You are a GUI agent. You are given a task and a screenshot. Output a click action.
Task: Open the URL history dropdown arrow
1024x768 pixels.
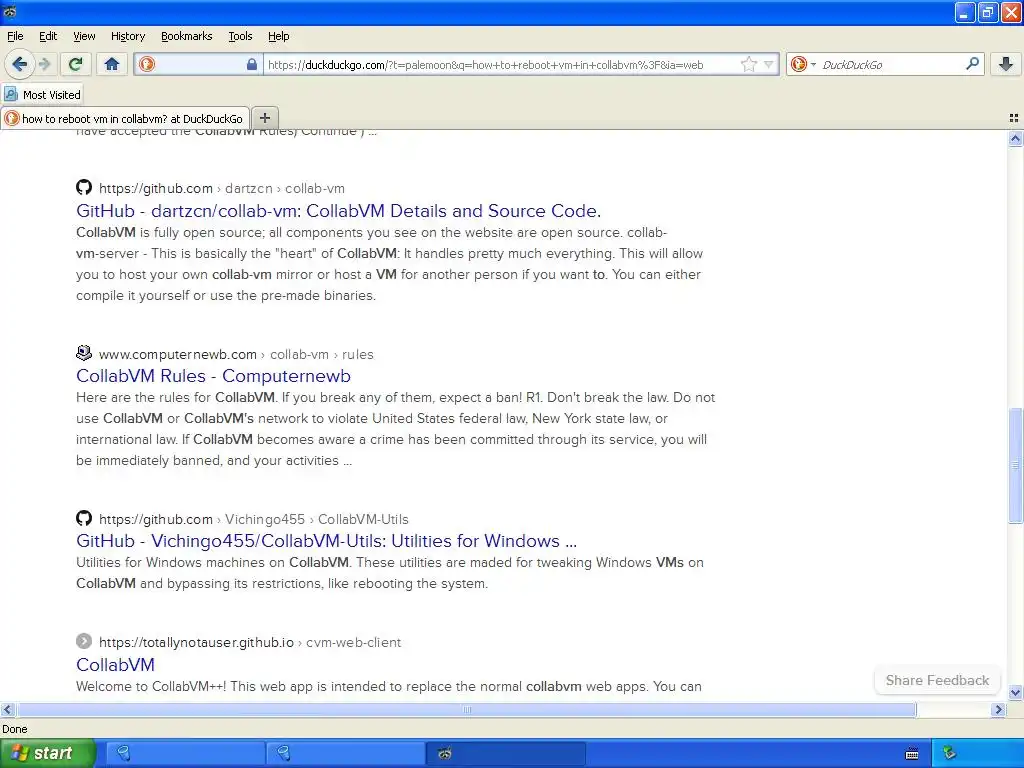pyautogui.click(x=769, y=64)
